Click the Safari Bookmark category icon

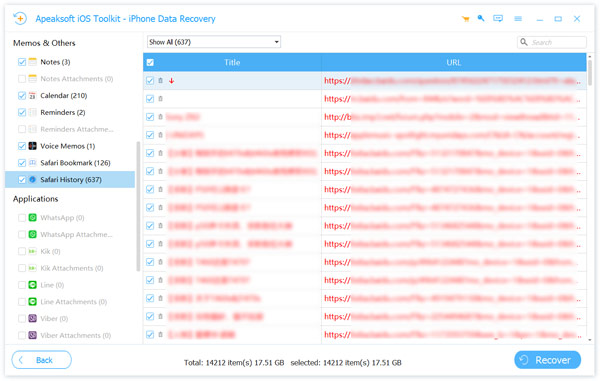click(x=33, y=163)
